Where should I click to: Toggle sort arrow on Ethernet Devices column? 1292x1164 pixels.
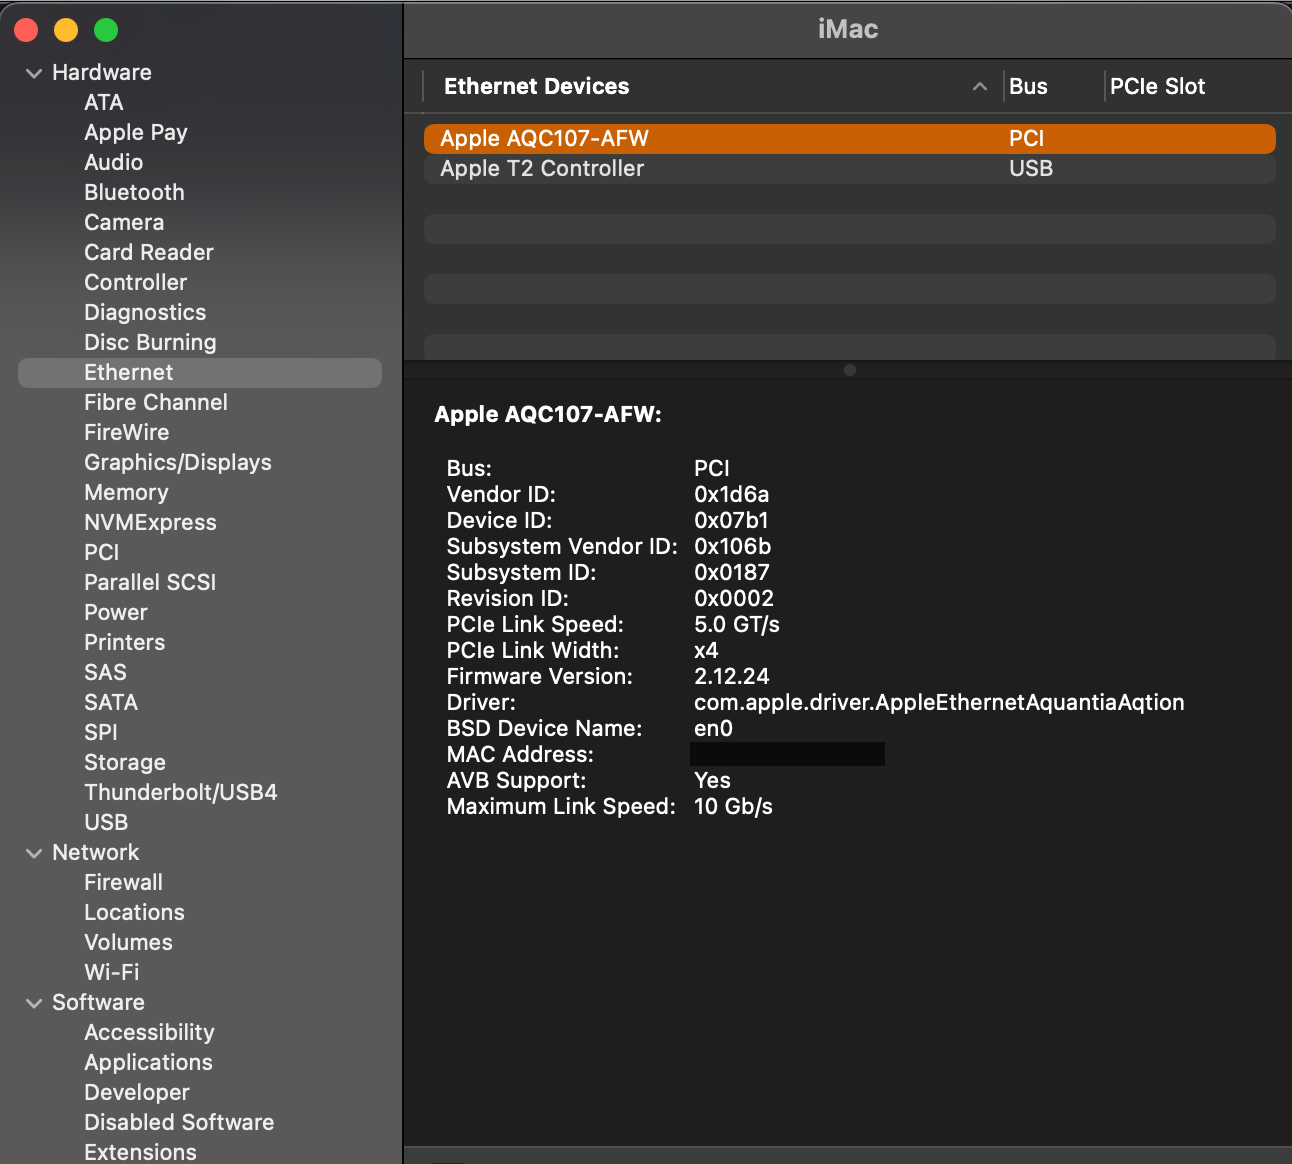(980, 87)
